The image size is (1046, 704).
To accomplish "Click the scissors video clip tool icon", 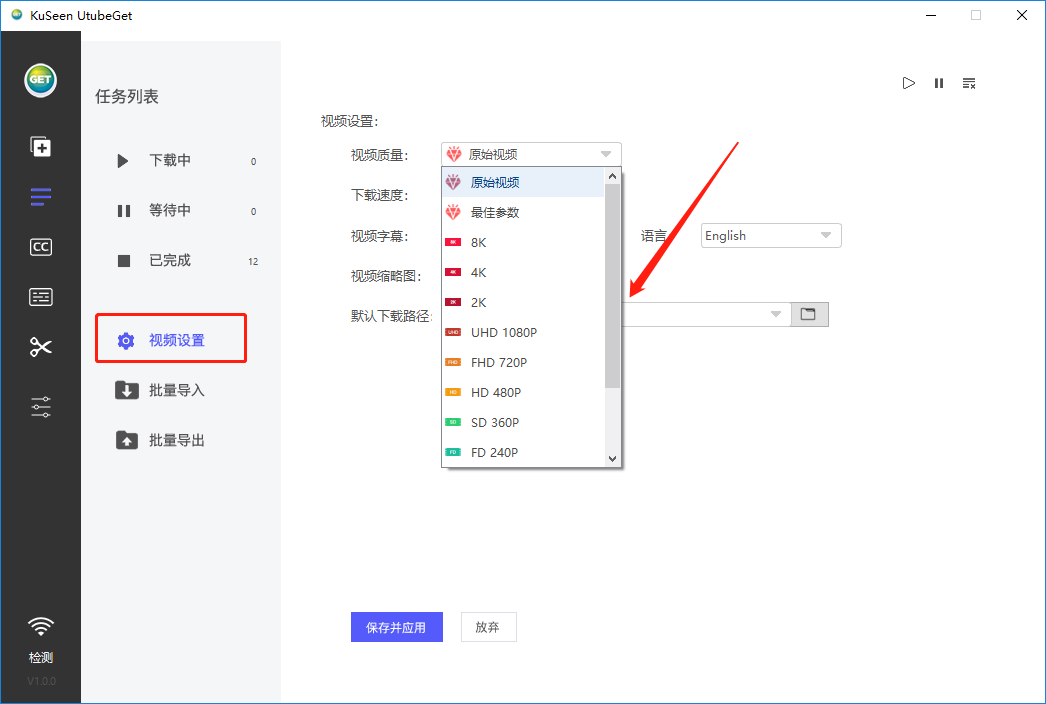I will 40,347.
